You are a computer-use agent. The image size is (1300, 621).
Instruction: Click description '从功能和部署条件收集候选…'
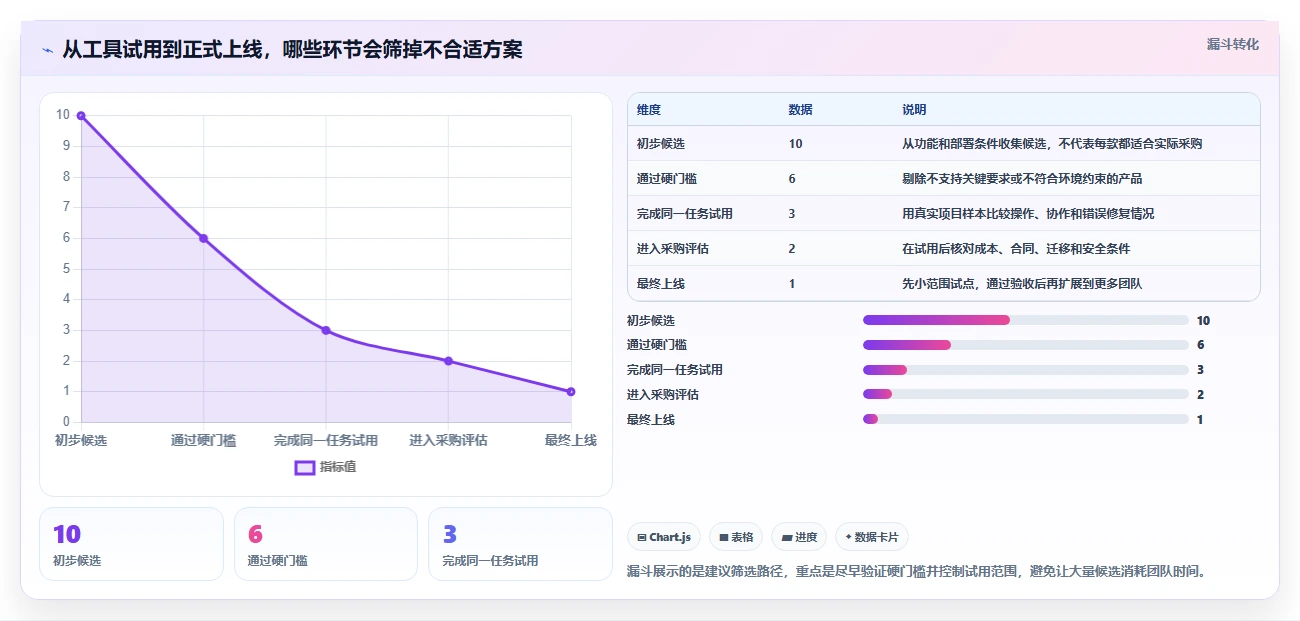1052,144
